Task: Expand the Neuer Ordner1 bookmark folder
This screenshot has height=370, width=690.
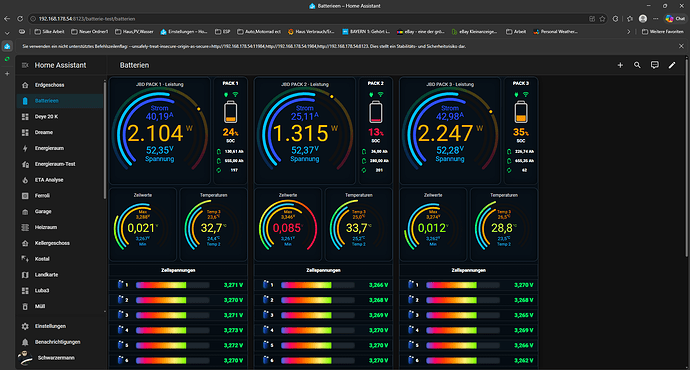Action: [89, 32]
